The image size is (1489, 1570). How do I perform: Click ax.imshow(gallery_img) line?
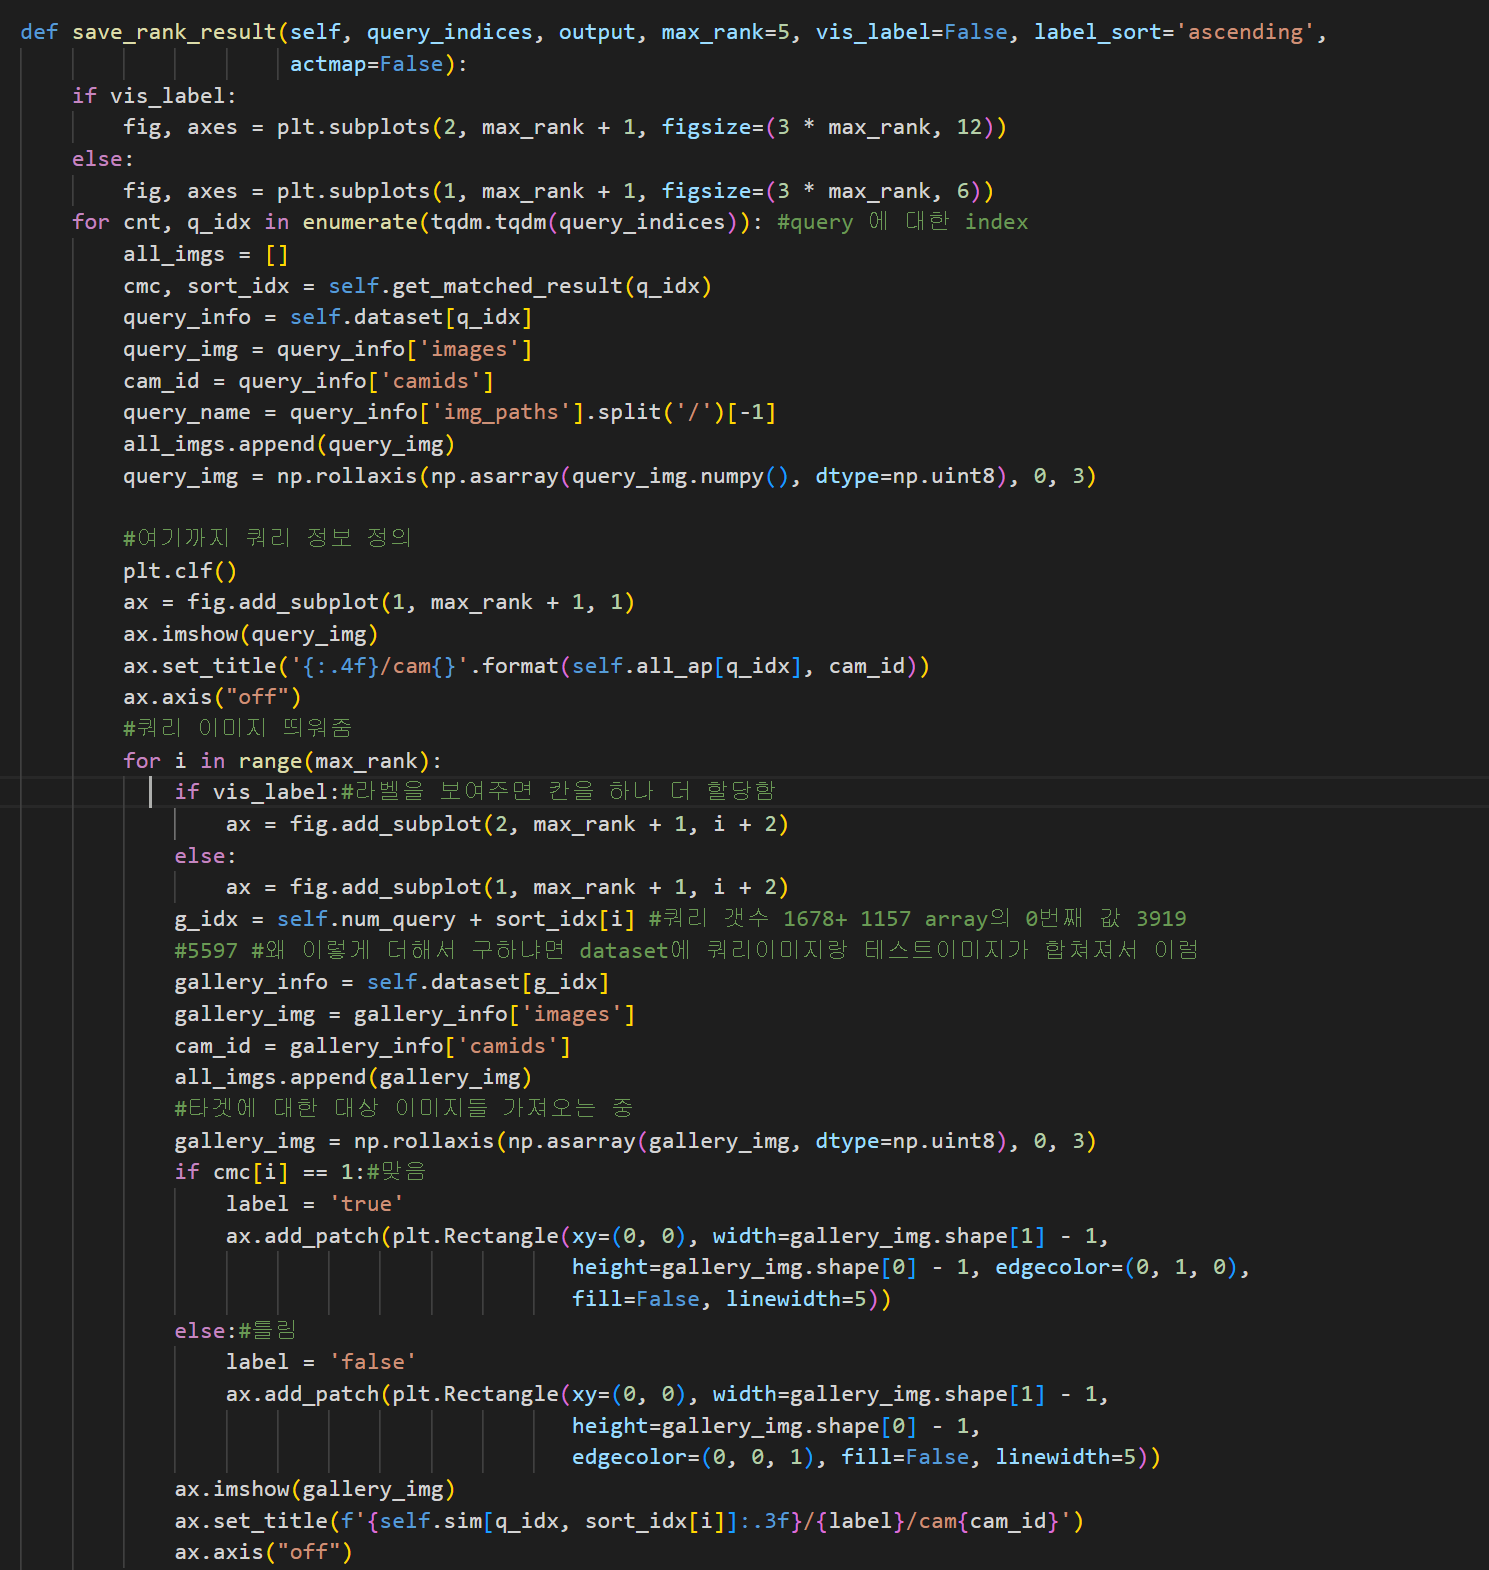315,1489
